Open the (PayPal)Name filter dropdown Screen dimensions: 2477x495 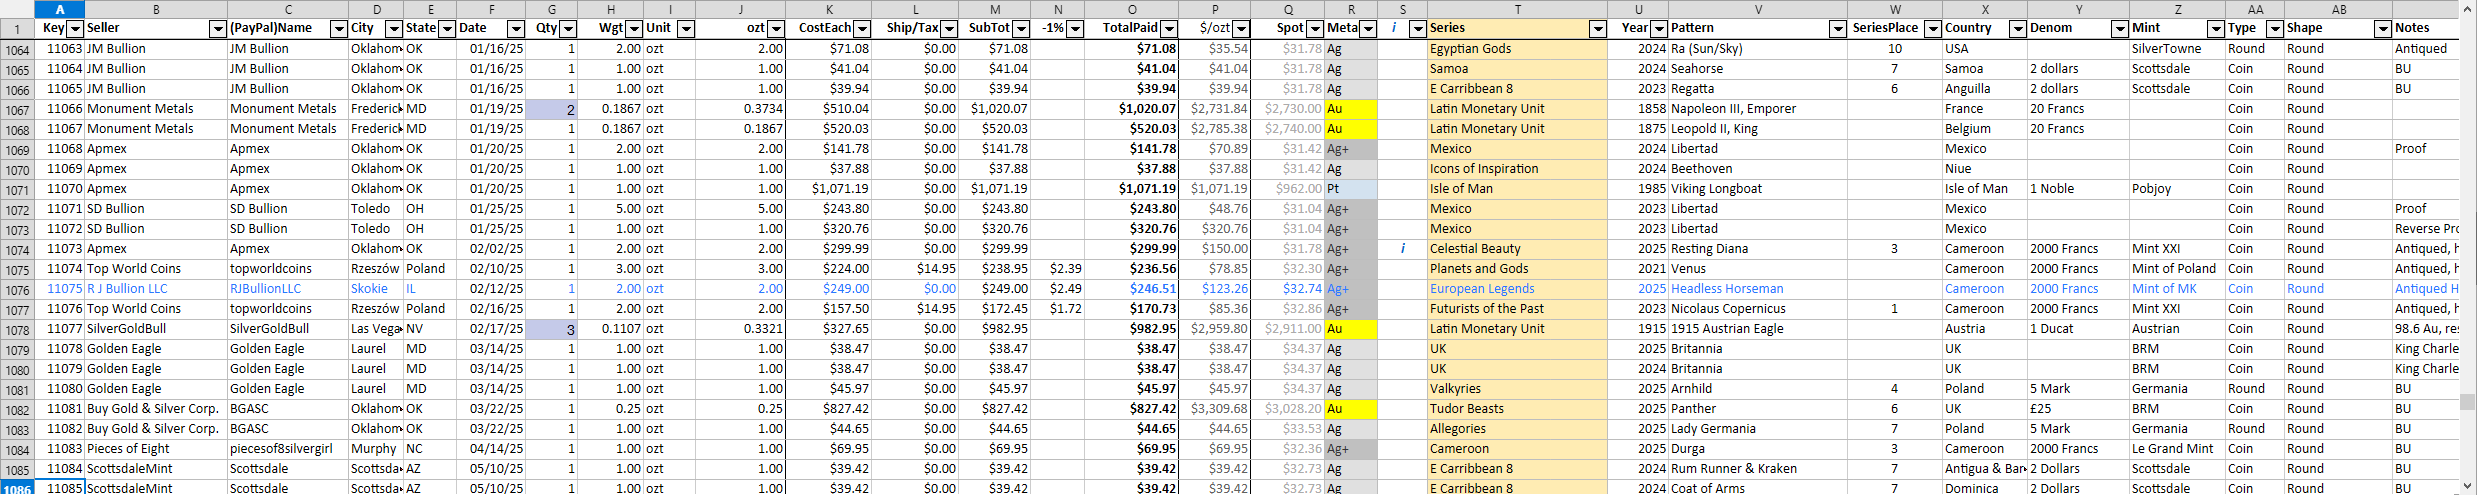tap(338, 29)
